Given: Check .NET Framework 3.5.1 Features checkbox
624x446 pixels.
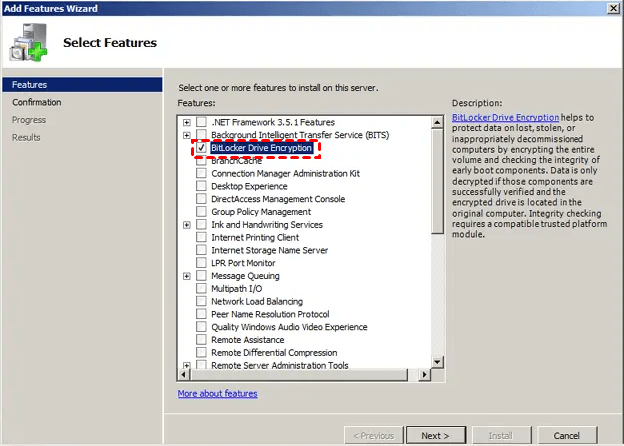Looking at the screenshot, I should 201,122.
